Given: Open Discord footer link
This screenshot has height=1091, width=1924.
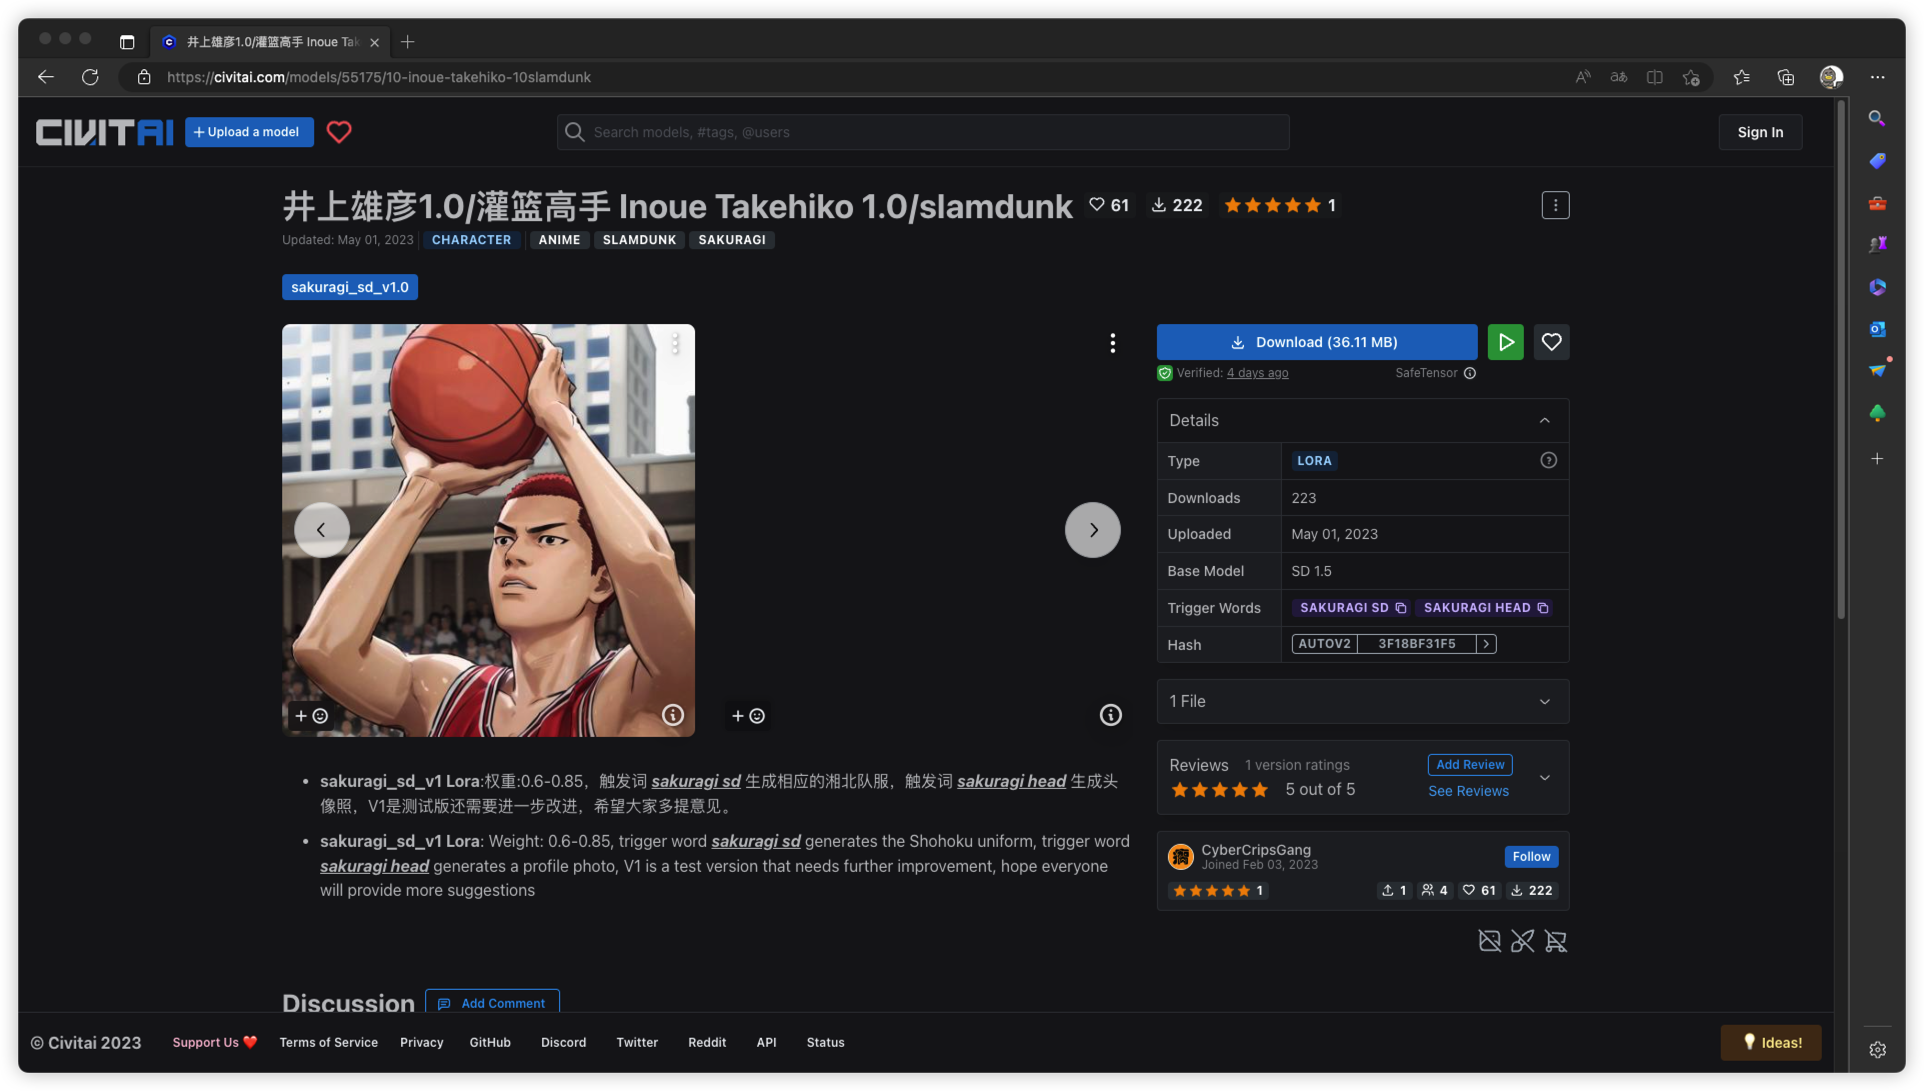Looking at the screenshot, I should tap(563, 1043).
